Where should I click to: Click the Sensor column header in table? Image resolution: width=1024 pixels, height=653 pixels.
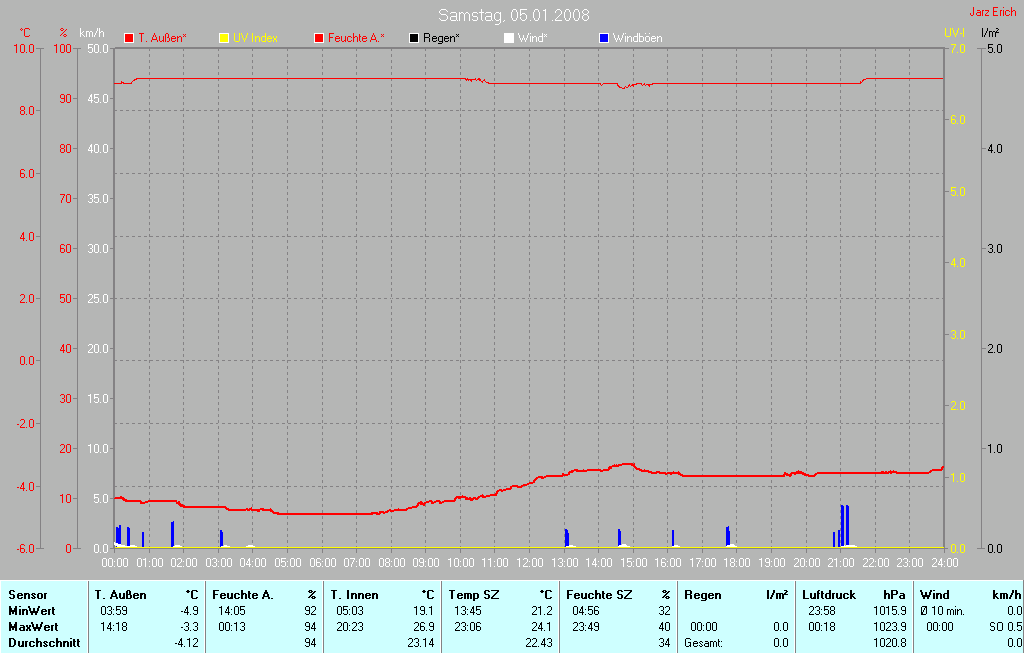tap(27, 595)
